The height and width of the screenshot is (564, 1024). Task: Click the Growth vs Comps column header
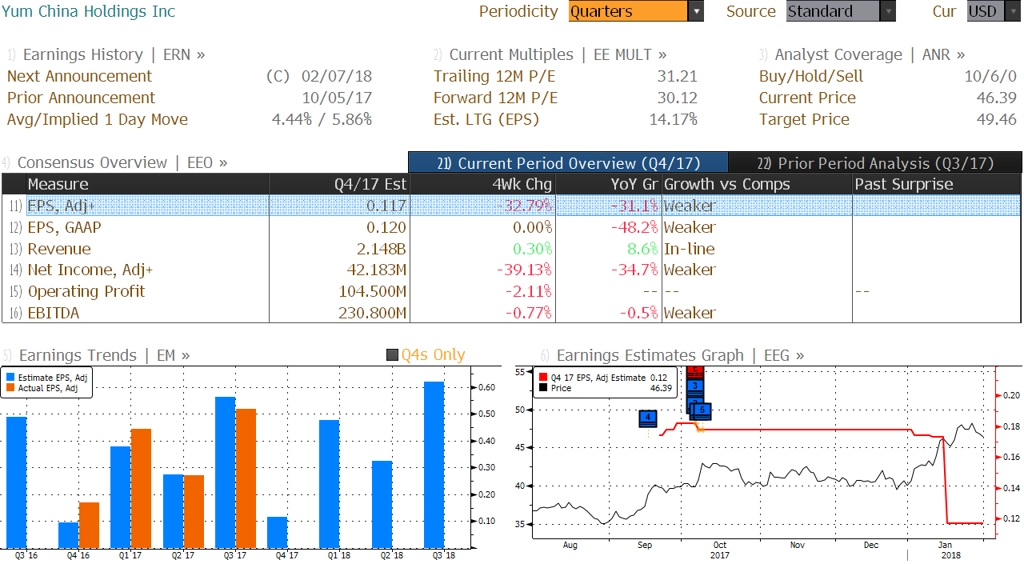tap(757, 184)
